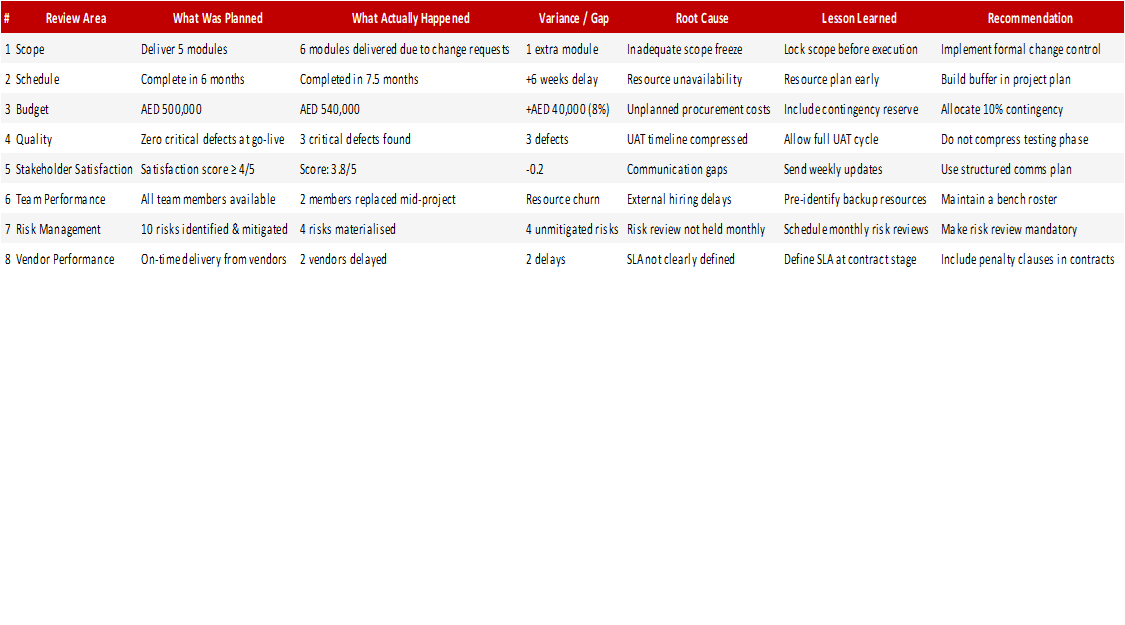Click the 'Resource churn' cell

(562, 199)
